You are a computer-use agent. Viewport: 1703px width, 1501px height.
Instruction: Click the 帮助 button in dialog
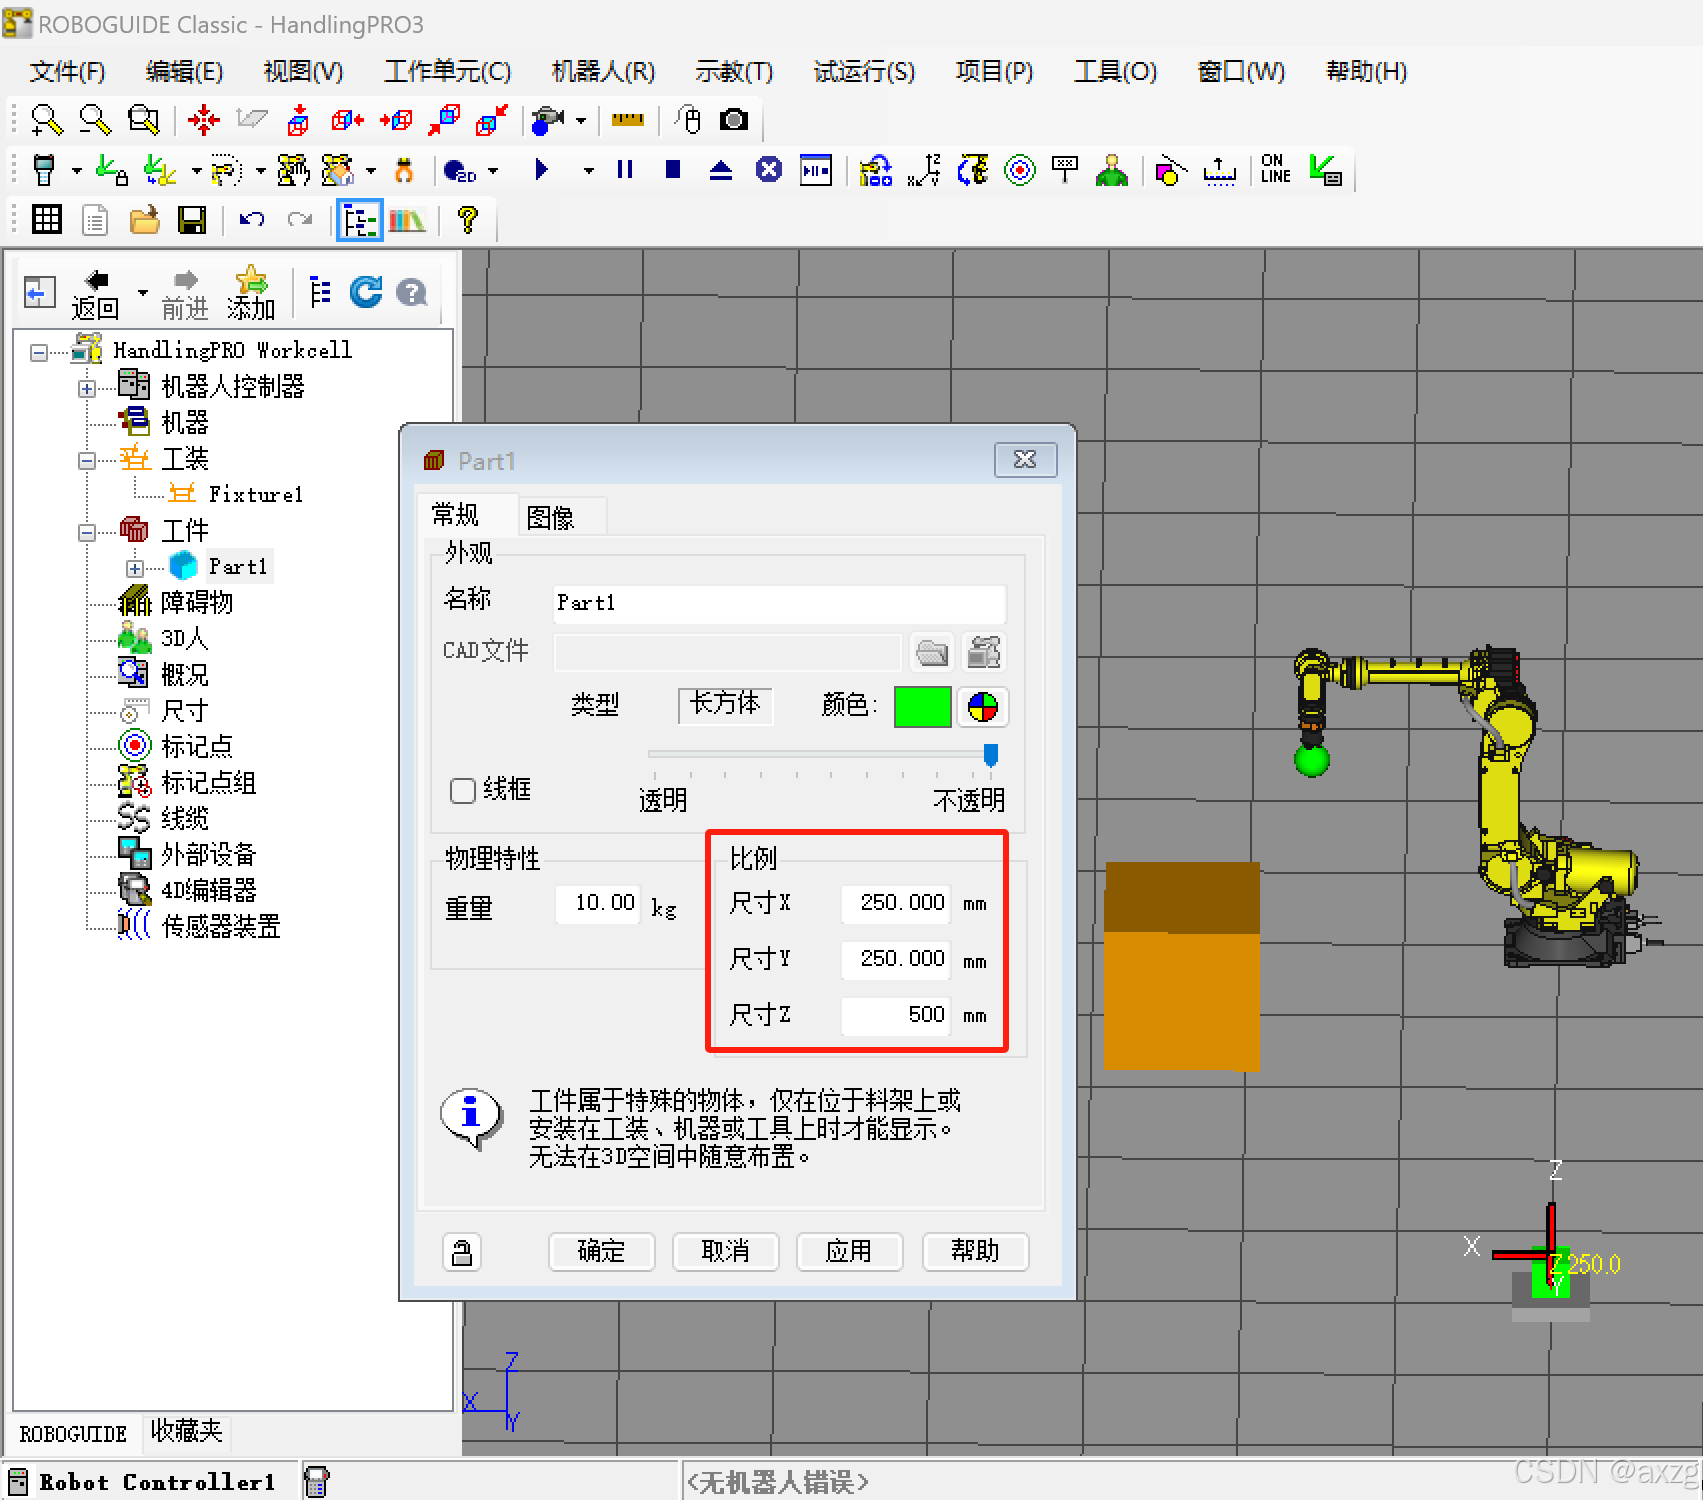coord(975,1251)
